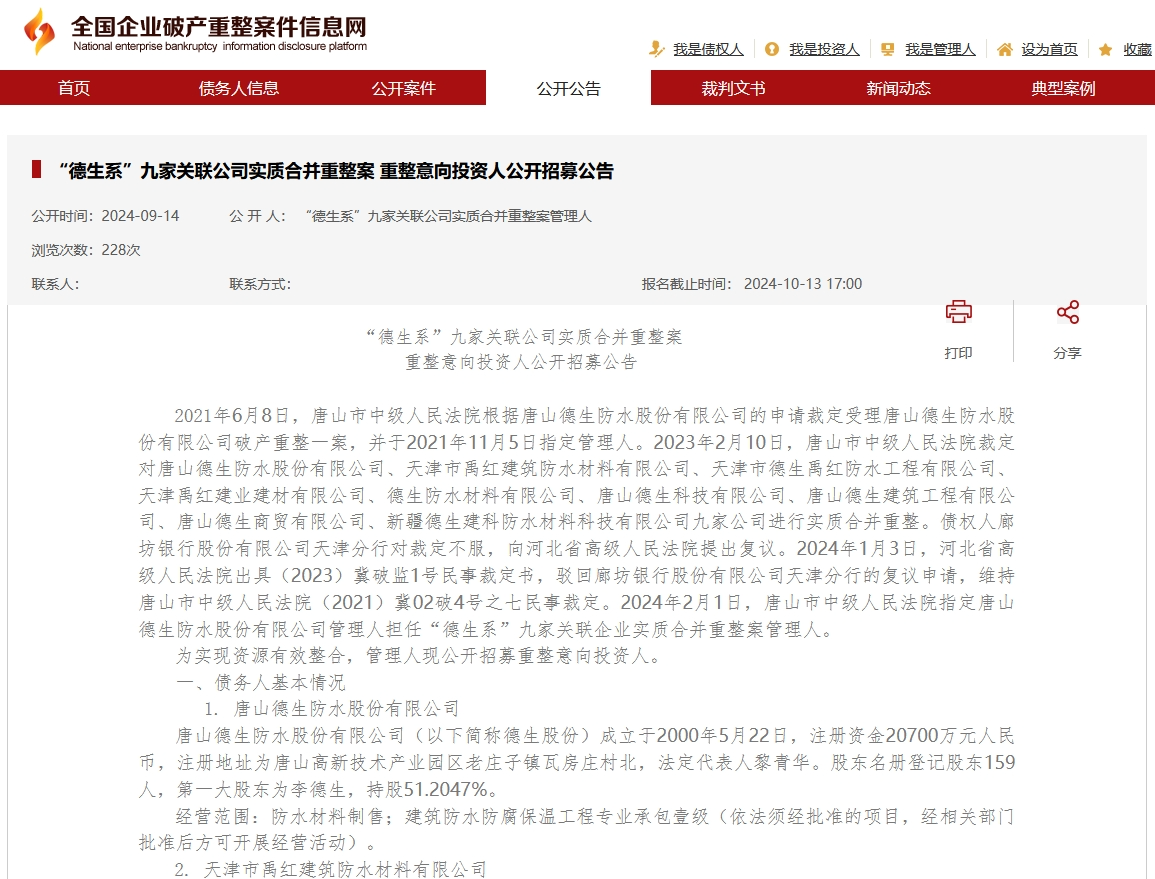Viewport: 1155px width, 879px height.
Task: Open the 债务人信息 tab
Action: 239,88
